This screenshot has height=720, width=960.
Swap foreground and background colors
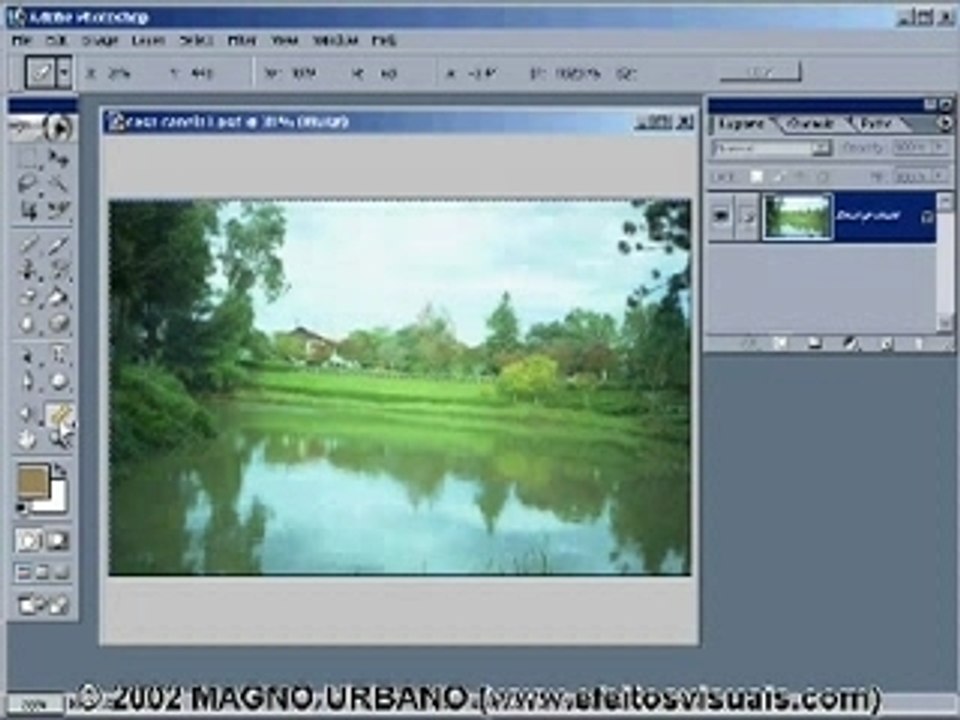pos(60,471)
